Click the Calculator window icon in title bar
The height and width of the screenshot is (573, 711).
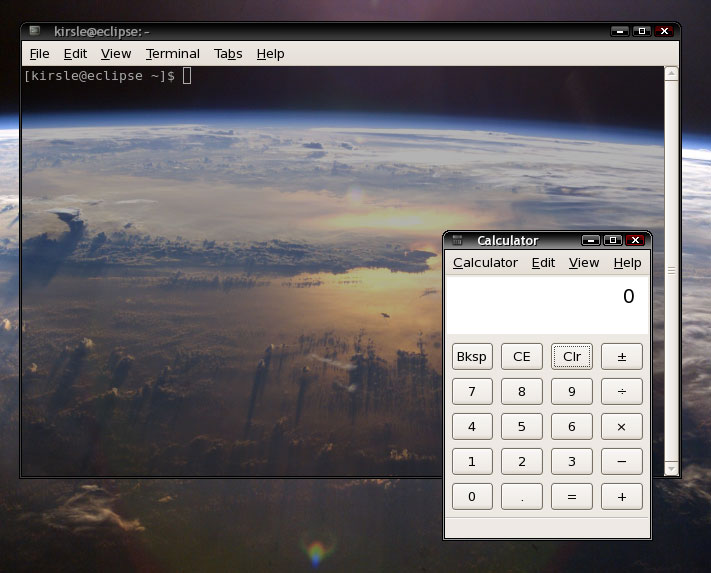pos(457,240)
